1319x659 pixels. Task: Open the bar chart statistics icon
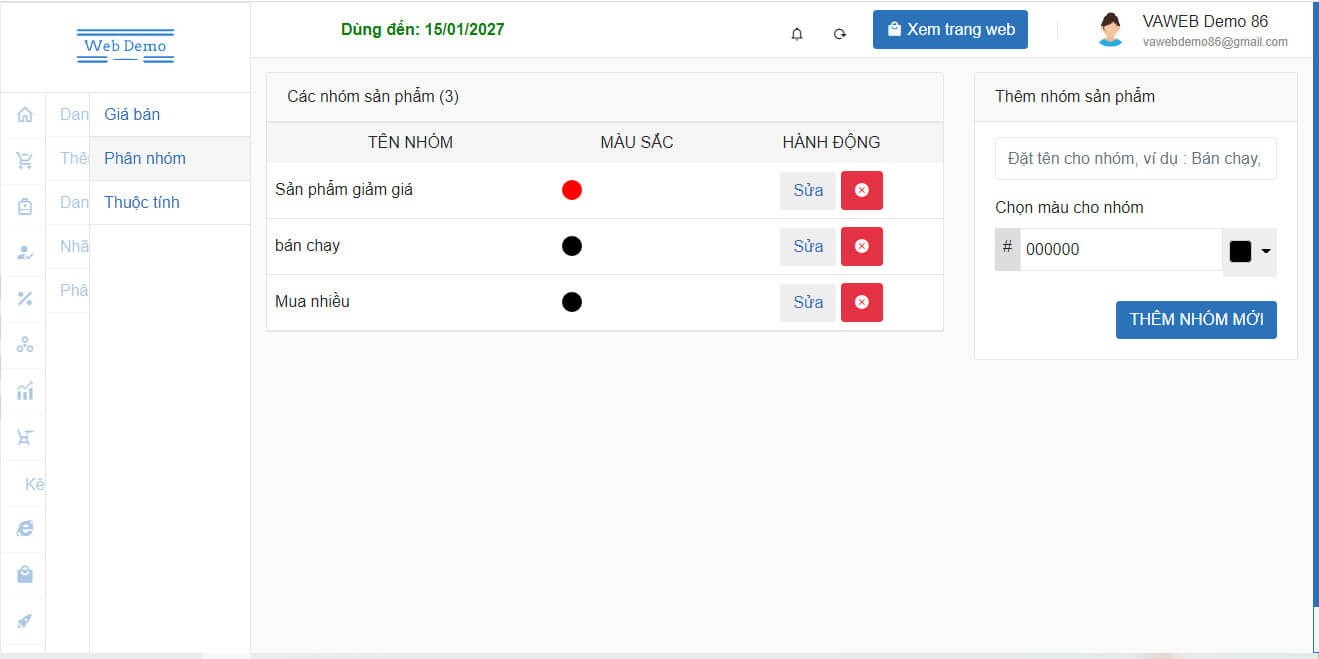click(25, 391)
